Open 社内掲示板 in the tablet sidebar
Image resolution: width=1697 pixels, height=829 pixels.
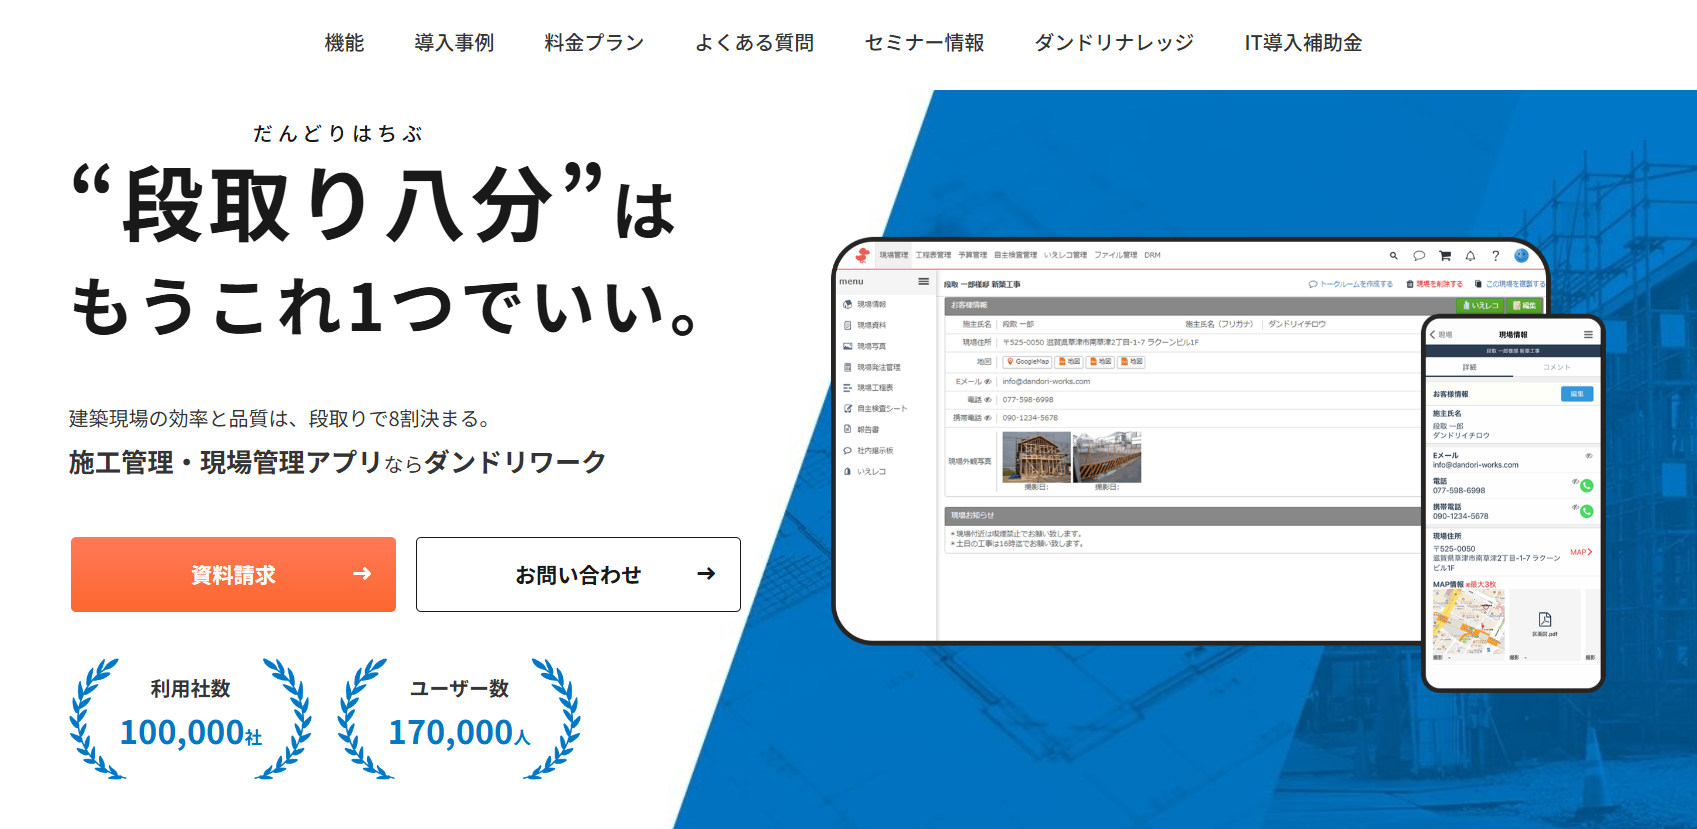coord(869,451)
